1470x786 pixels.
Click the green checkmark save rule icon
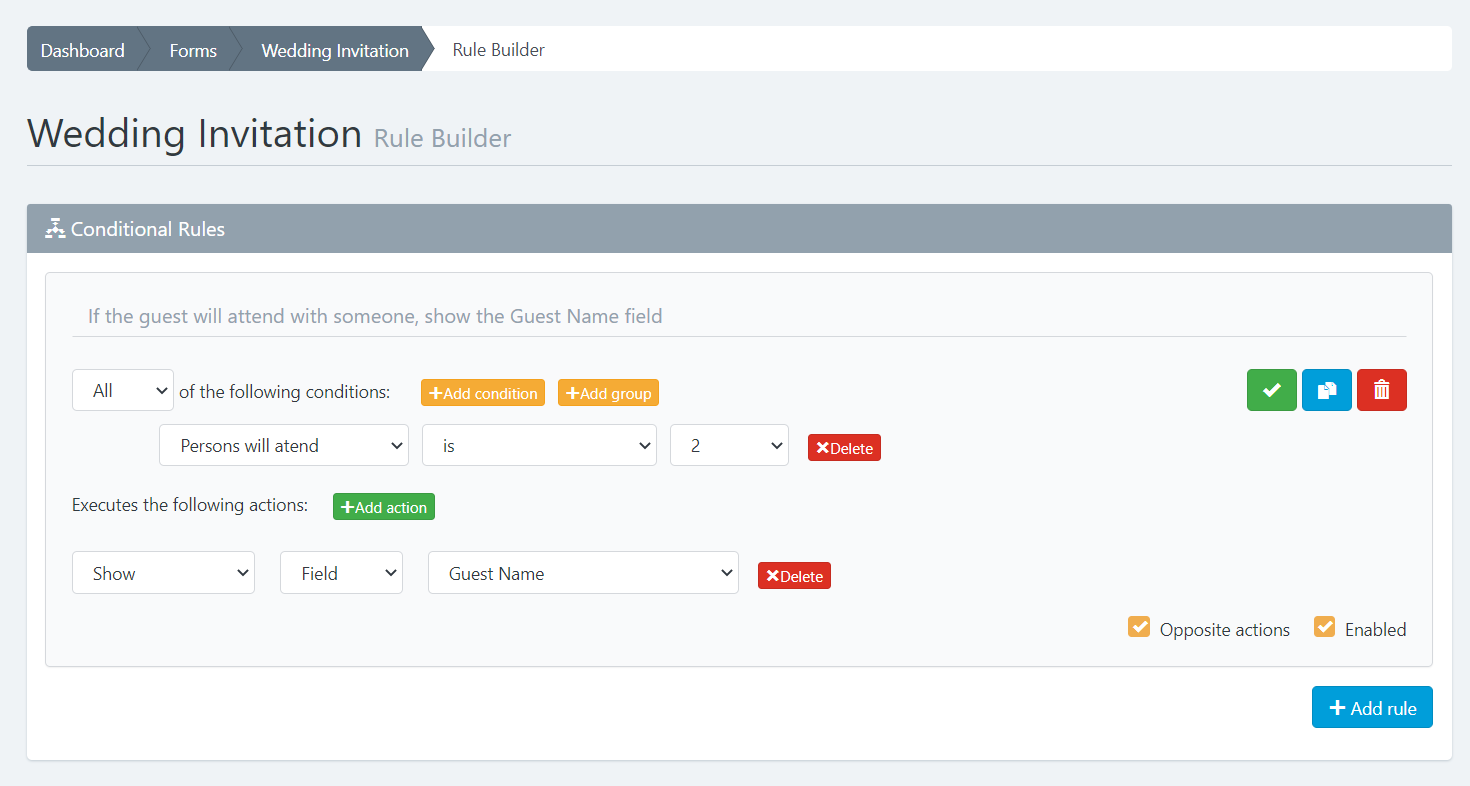click(x=1271, y=390)
